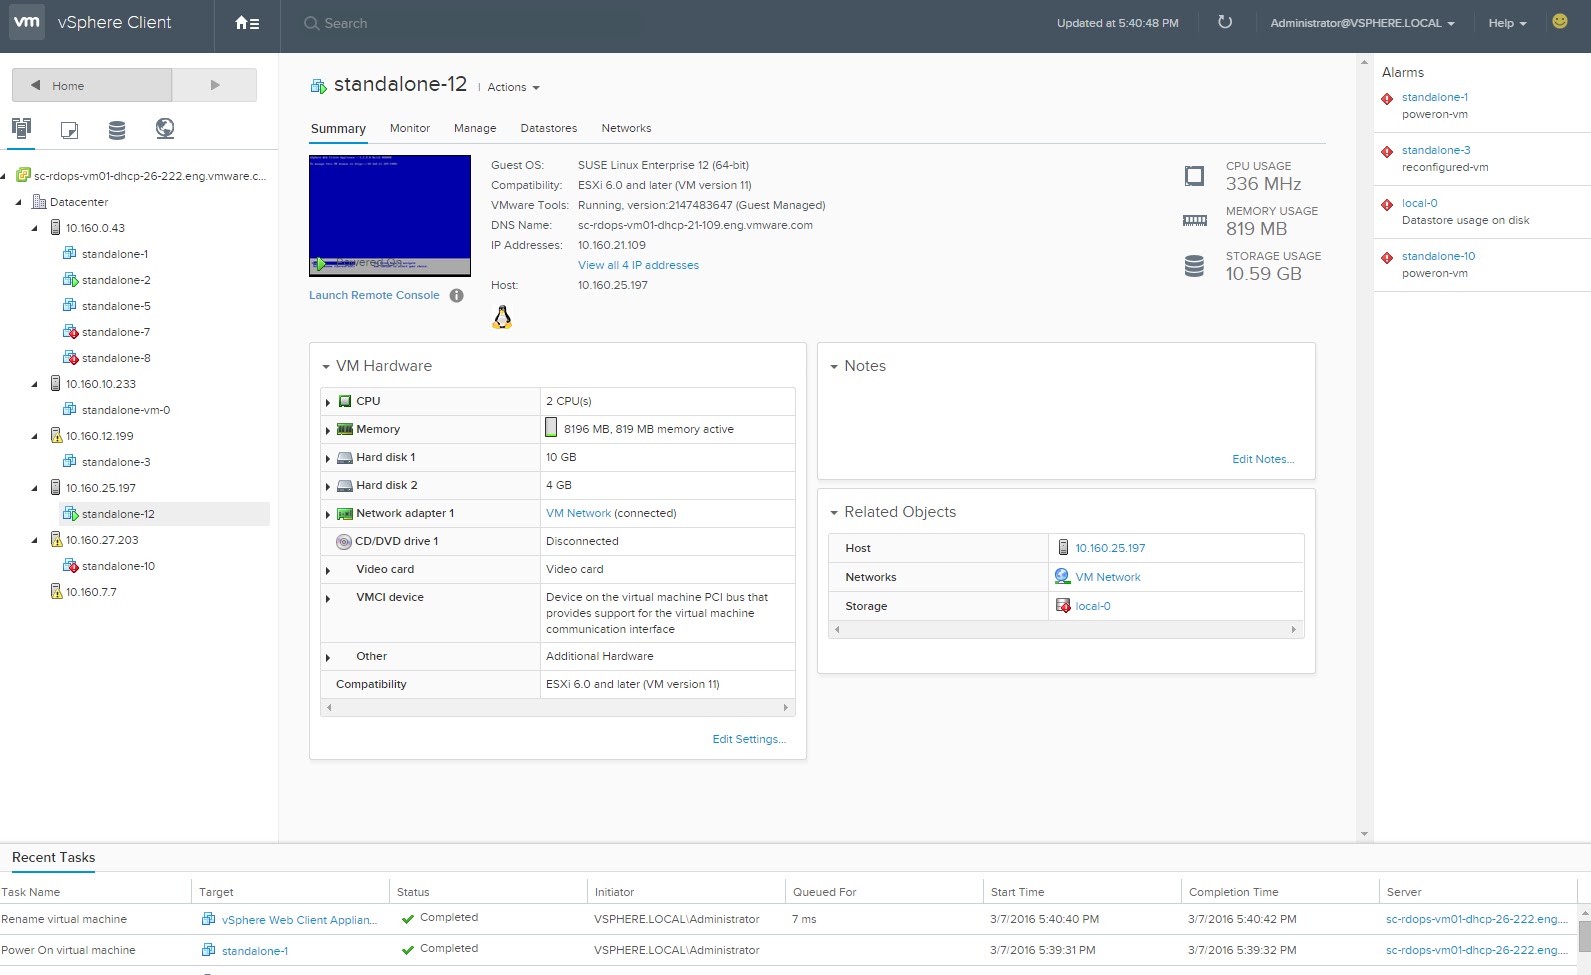
Task: Switch to the Monitor tab
Action: (x=410, y=128)
